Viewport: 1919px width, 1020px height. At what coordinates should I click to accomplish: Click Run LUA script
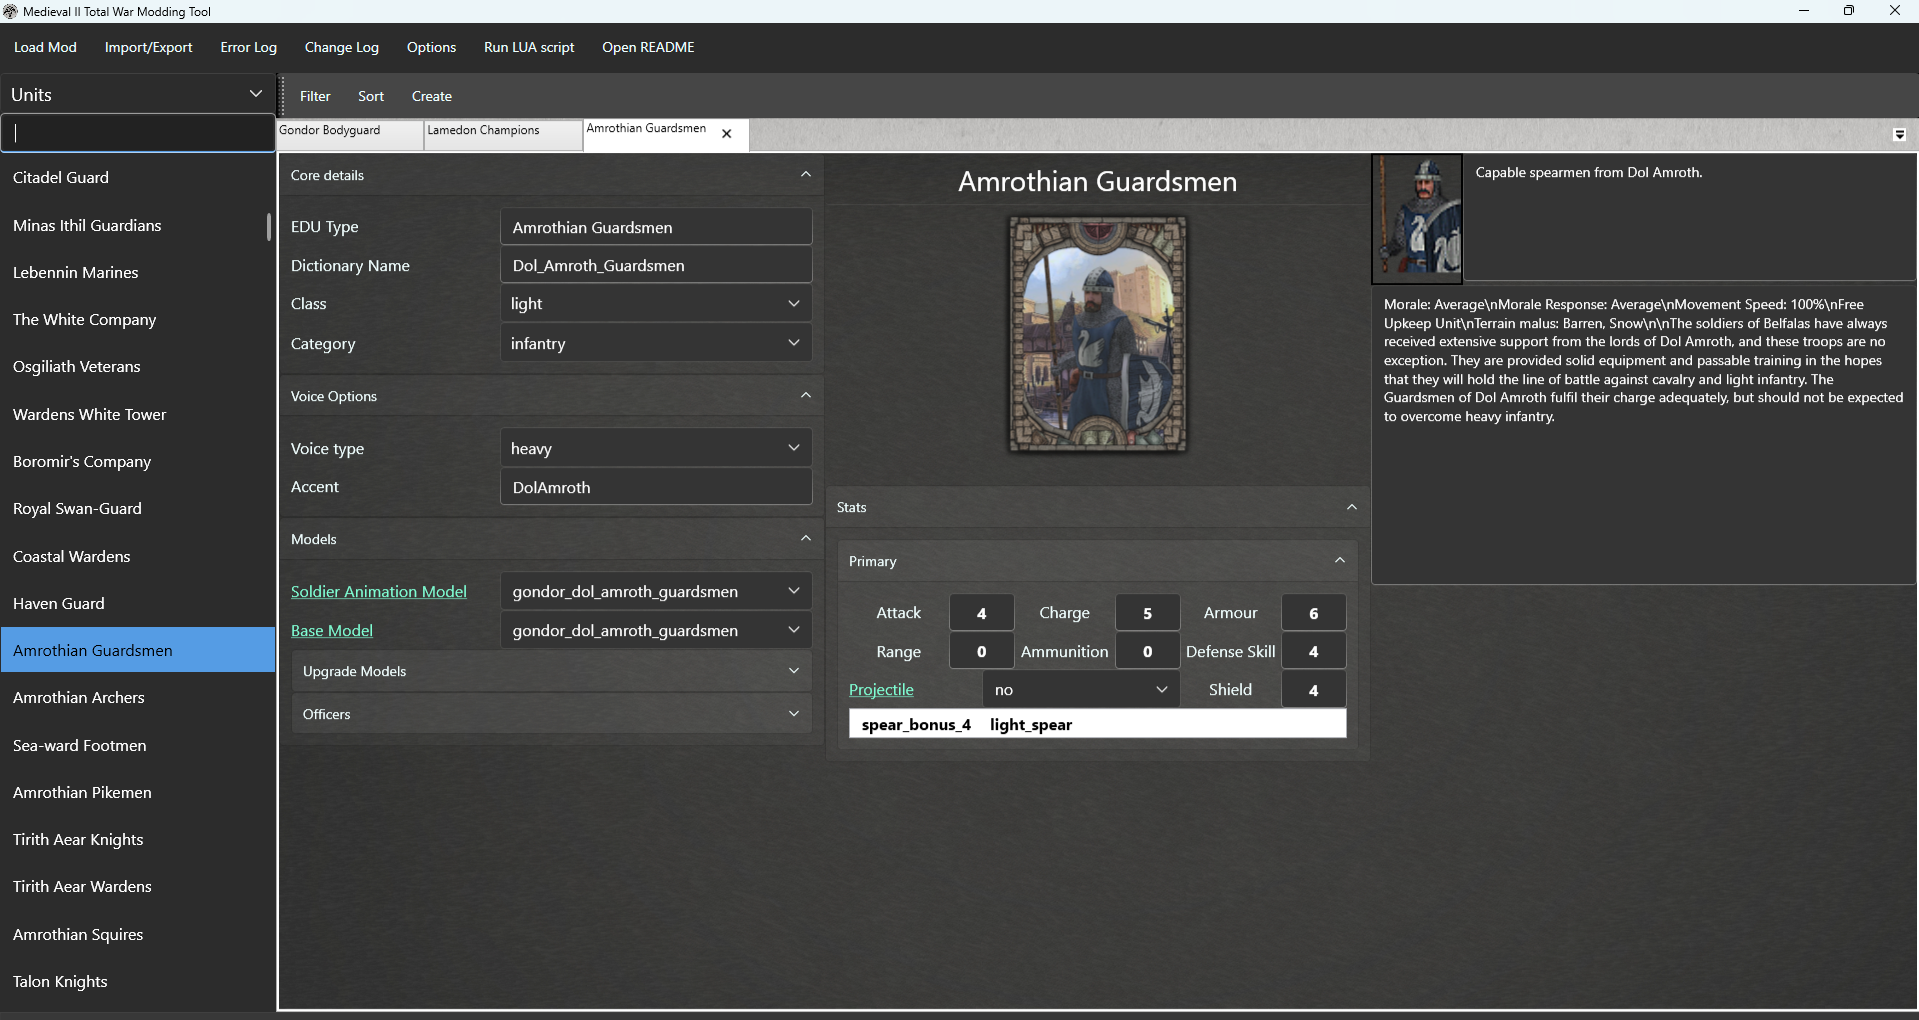[528, 47]
